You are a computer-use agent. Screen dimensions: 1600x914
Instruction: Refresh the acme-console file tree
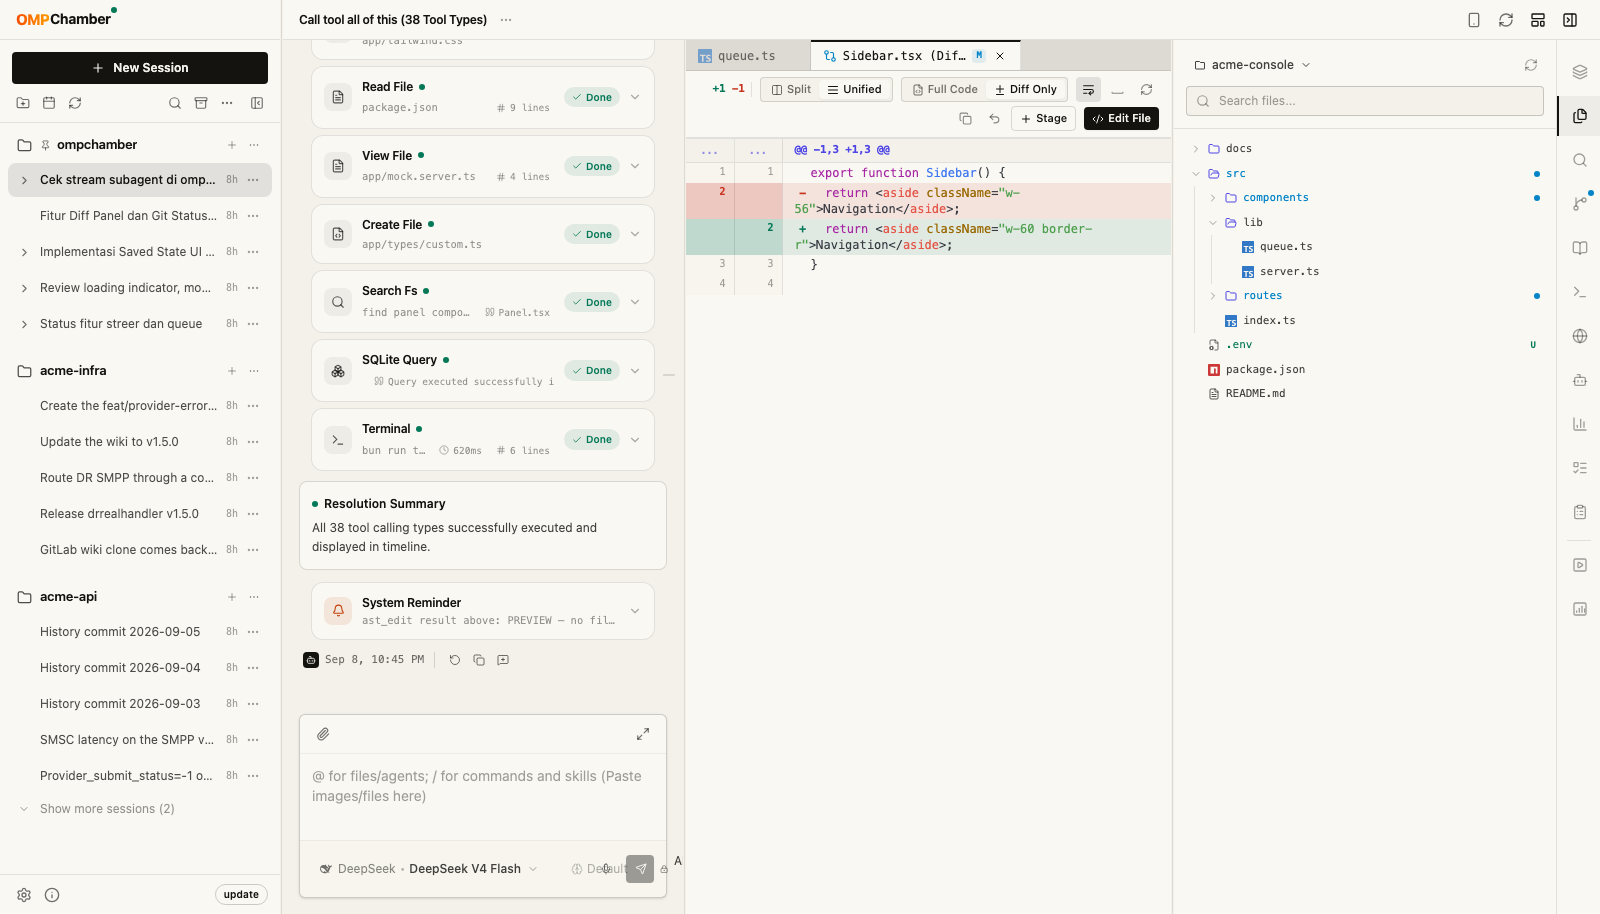pyautogui.click(x=1531, y=65)
